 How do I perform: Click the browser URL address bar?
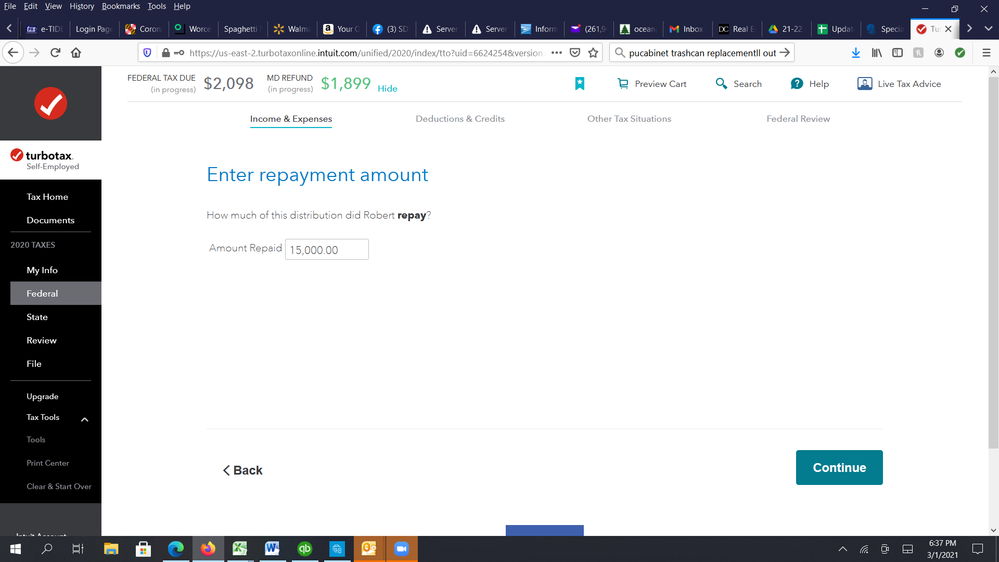coord(366,53)
